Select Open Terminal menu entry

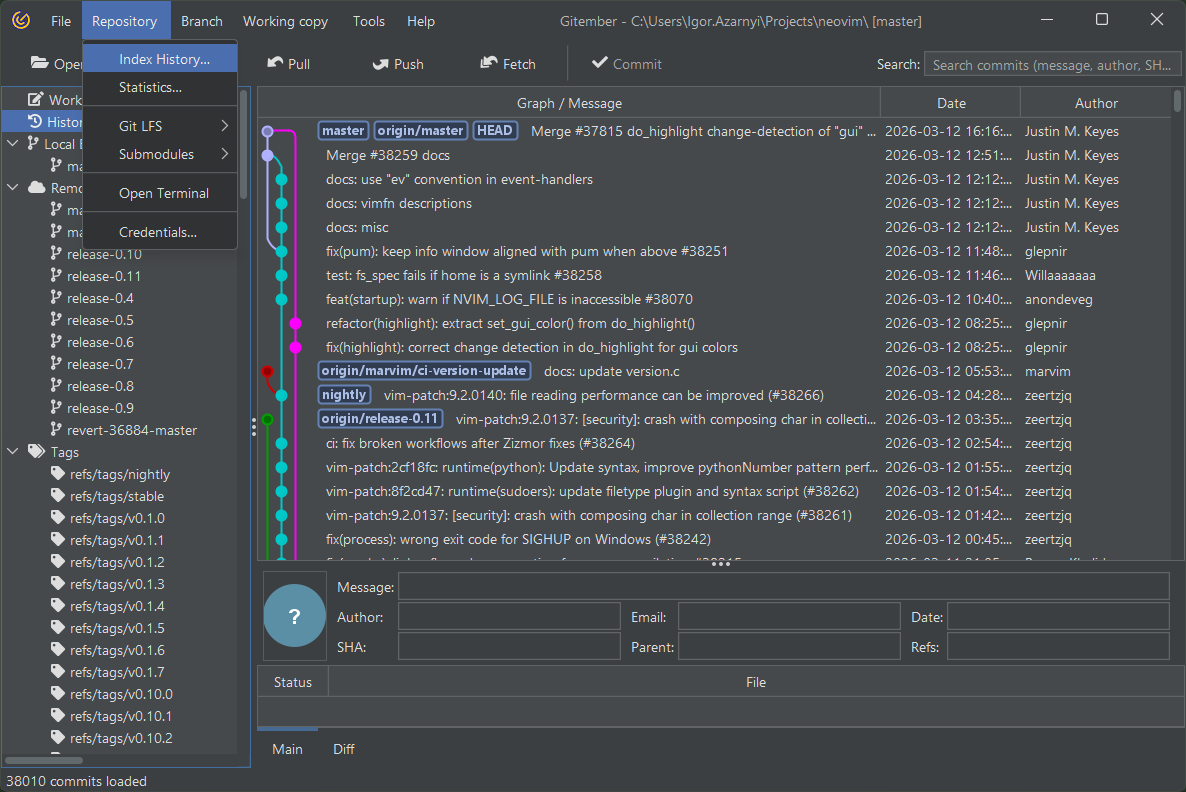pos(163,193)
